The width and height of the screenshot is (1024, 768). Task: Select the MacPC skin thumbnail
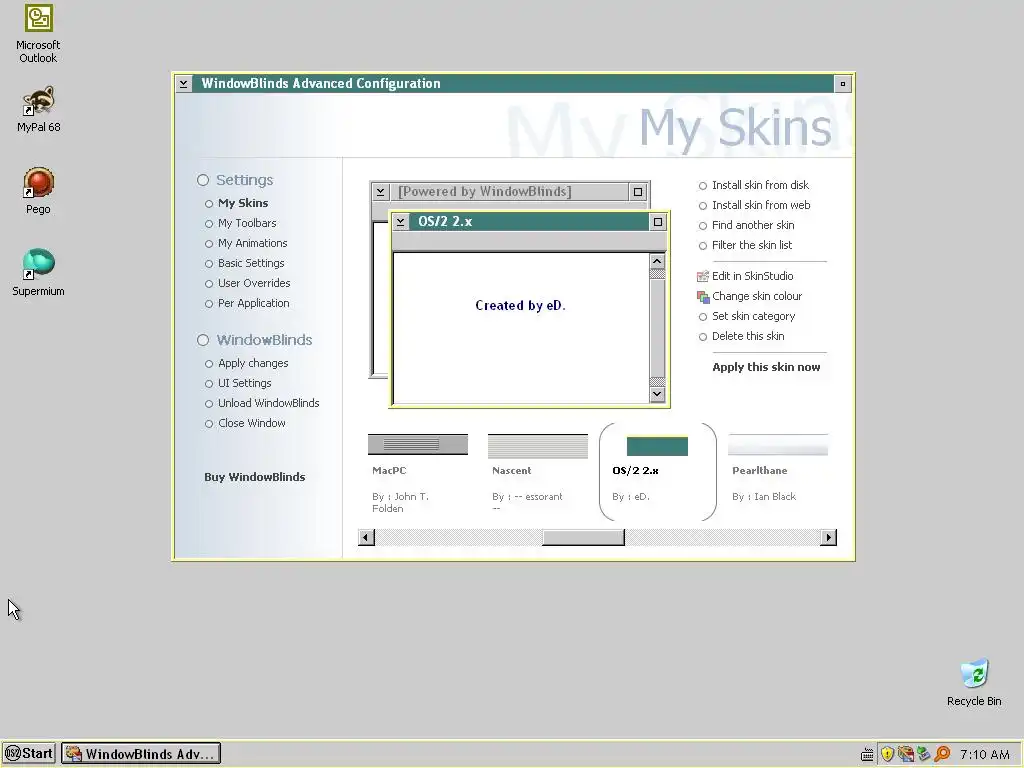coord(418,445)
